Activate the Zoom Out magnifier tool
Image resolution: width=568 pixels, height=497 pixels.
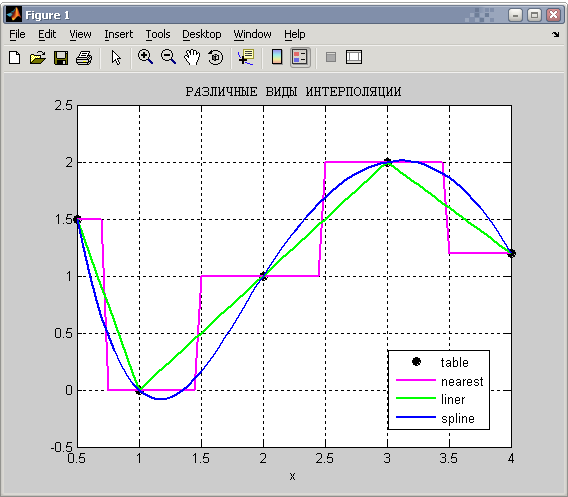tap(168, 57)
